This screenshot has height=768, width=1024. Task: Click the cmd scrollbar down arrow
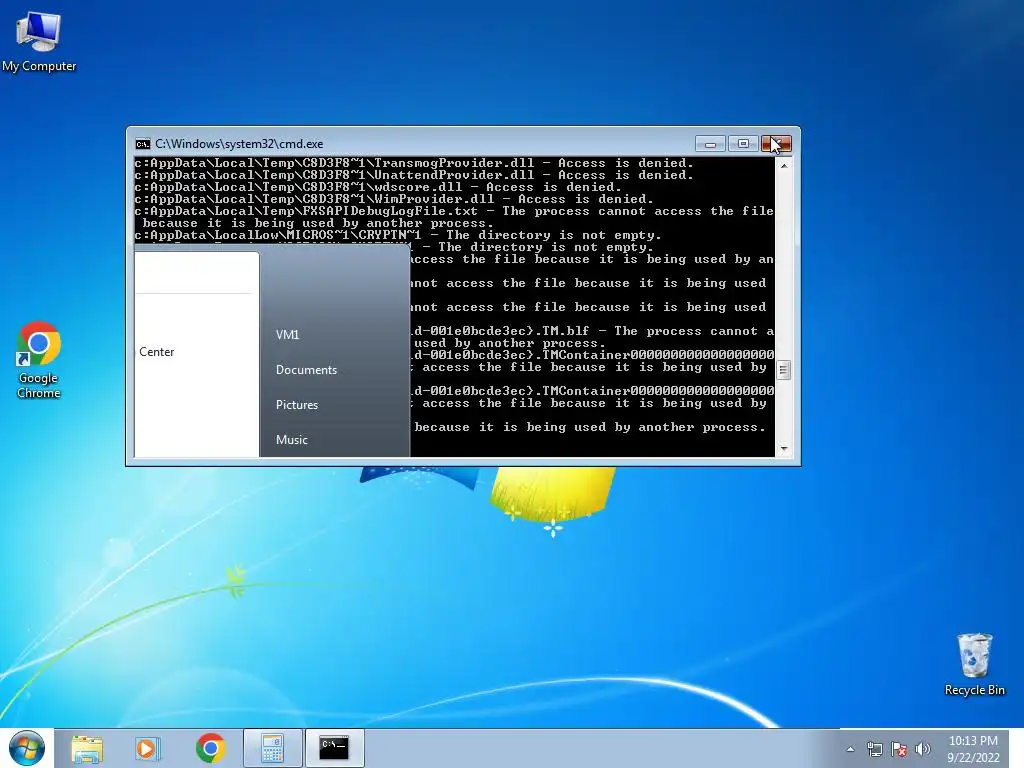tap(784, 449)
